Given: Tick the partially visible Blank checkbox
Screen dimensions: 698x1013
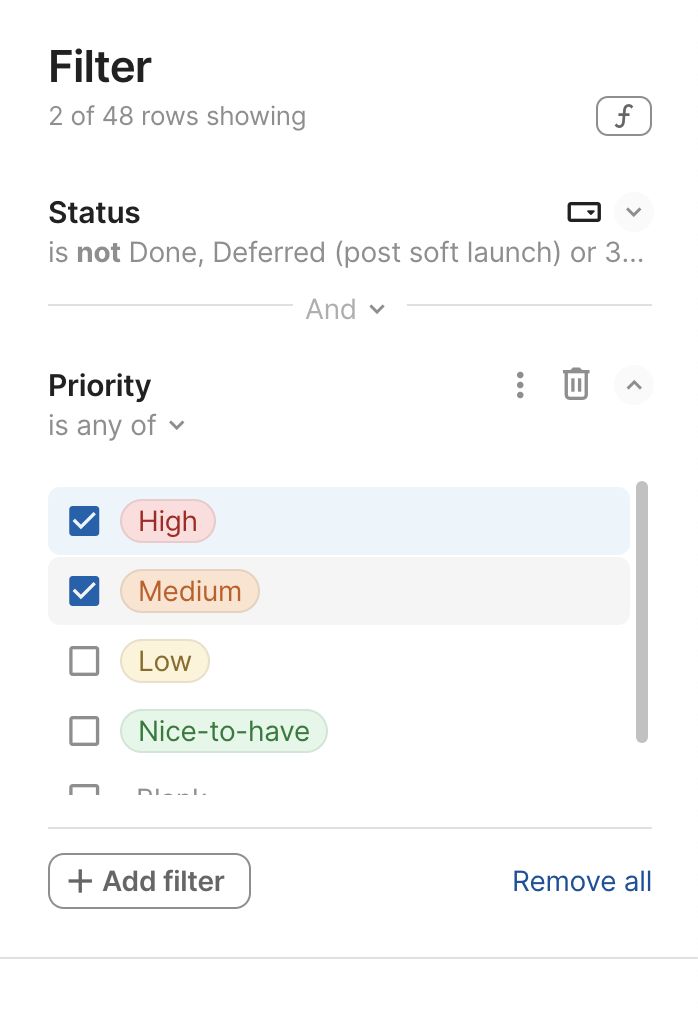Looking at the screenshot, I should coord(84,791).
